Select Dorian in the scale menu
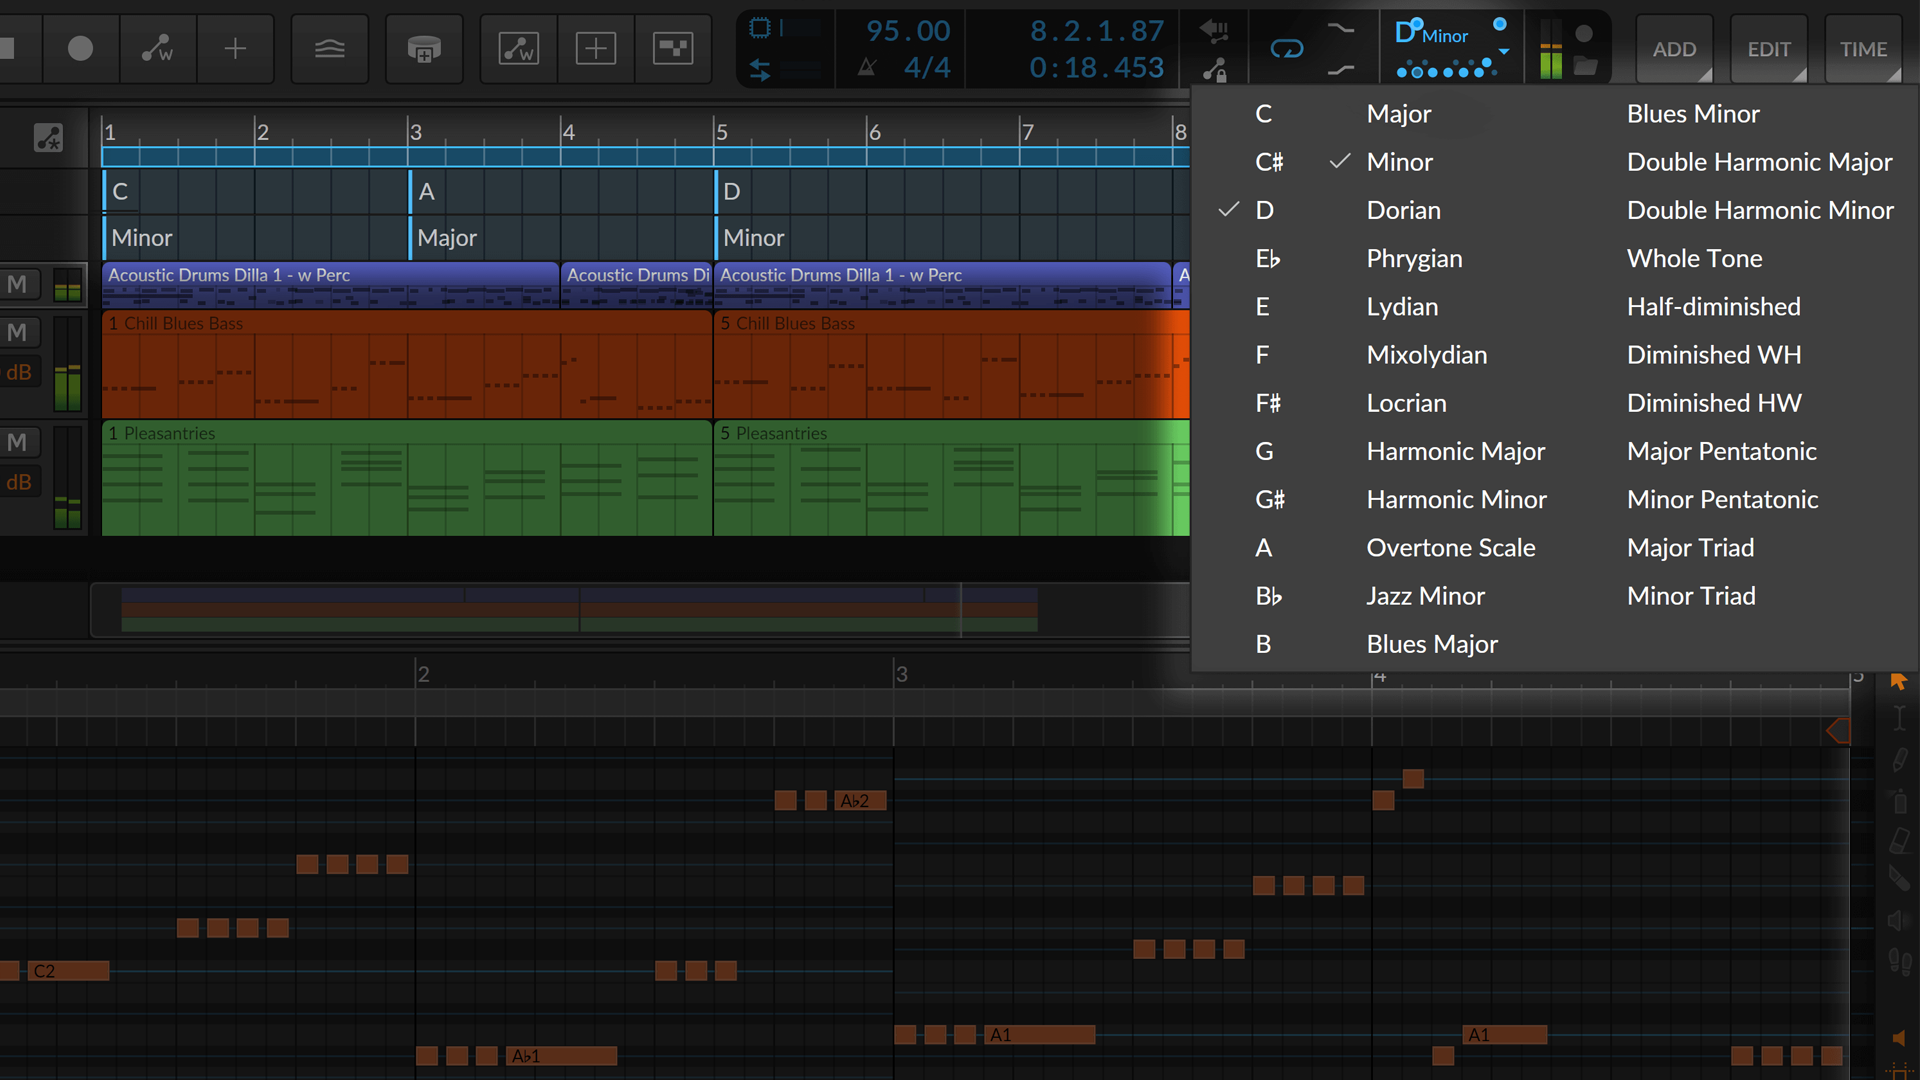The image size is (1920, 1080). click(1403, 210)
